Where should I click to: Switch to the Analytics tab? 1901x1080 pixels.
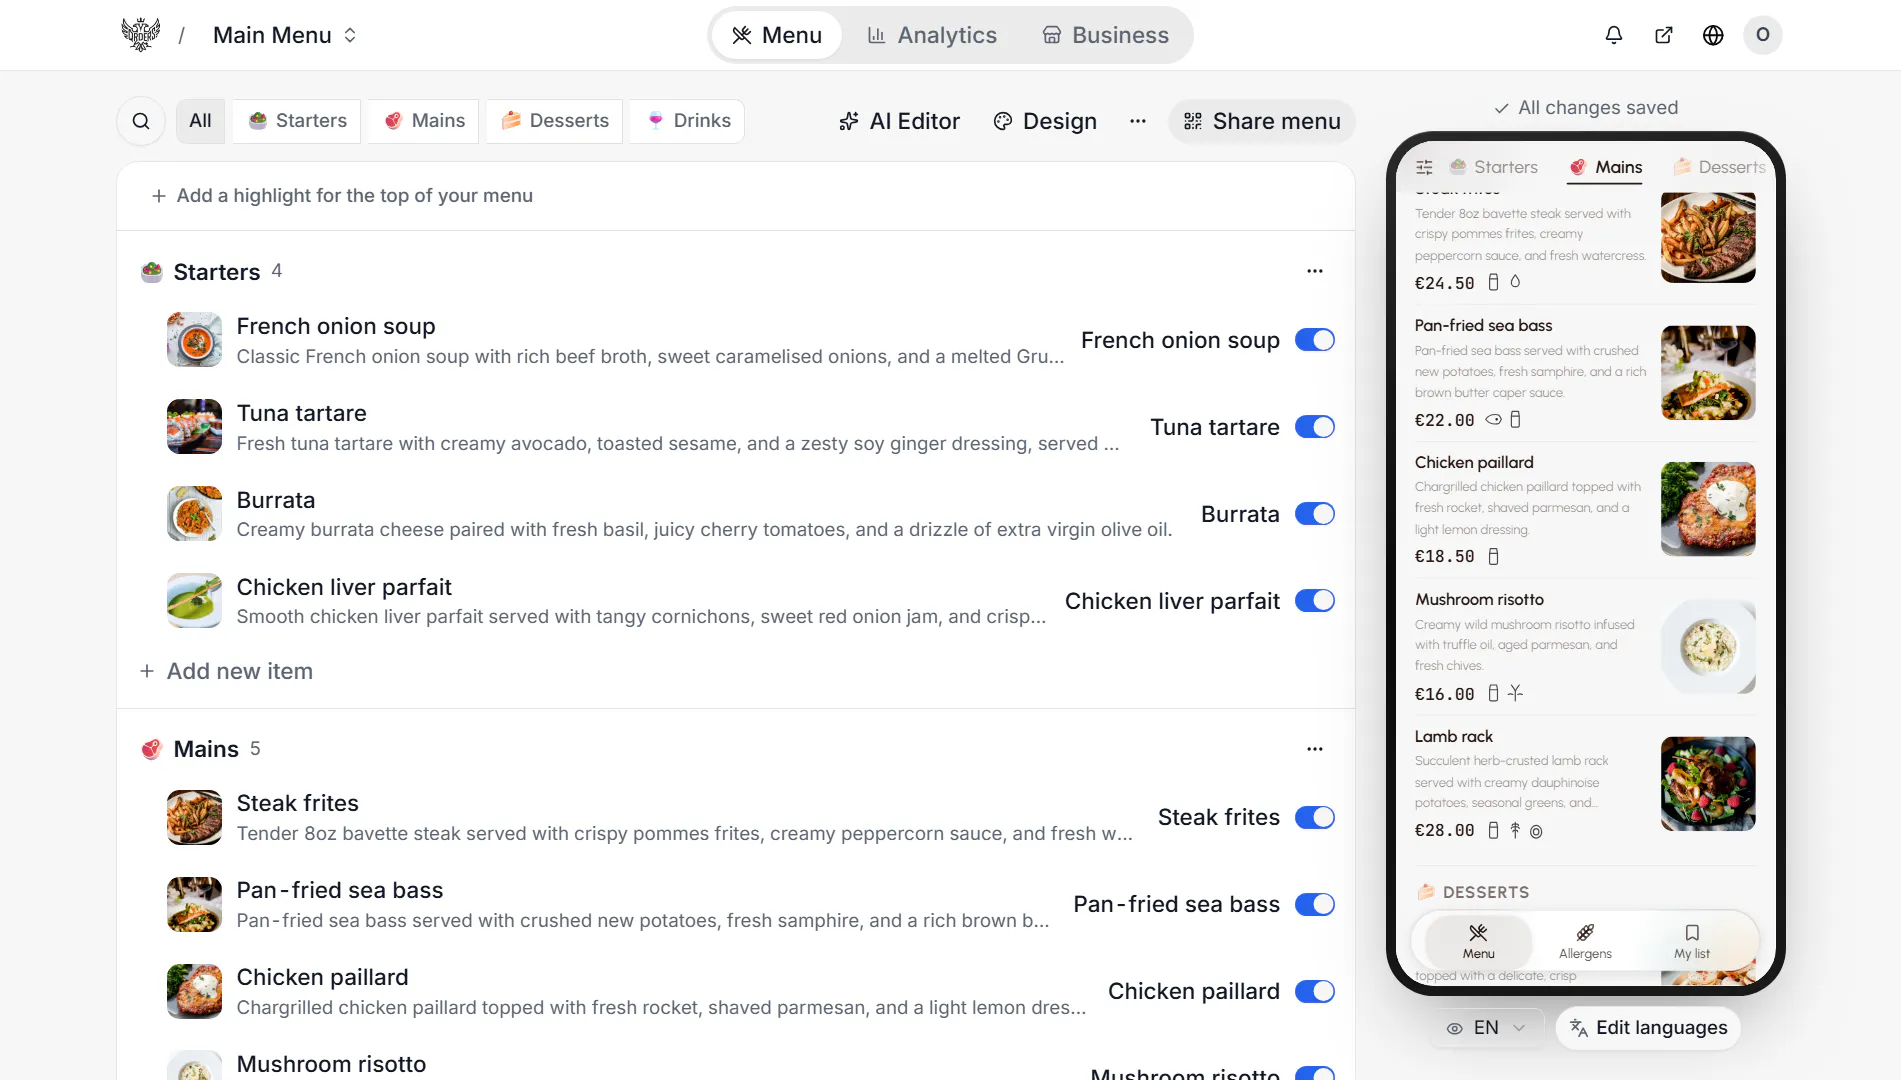(x=932, y=35)
